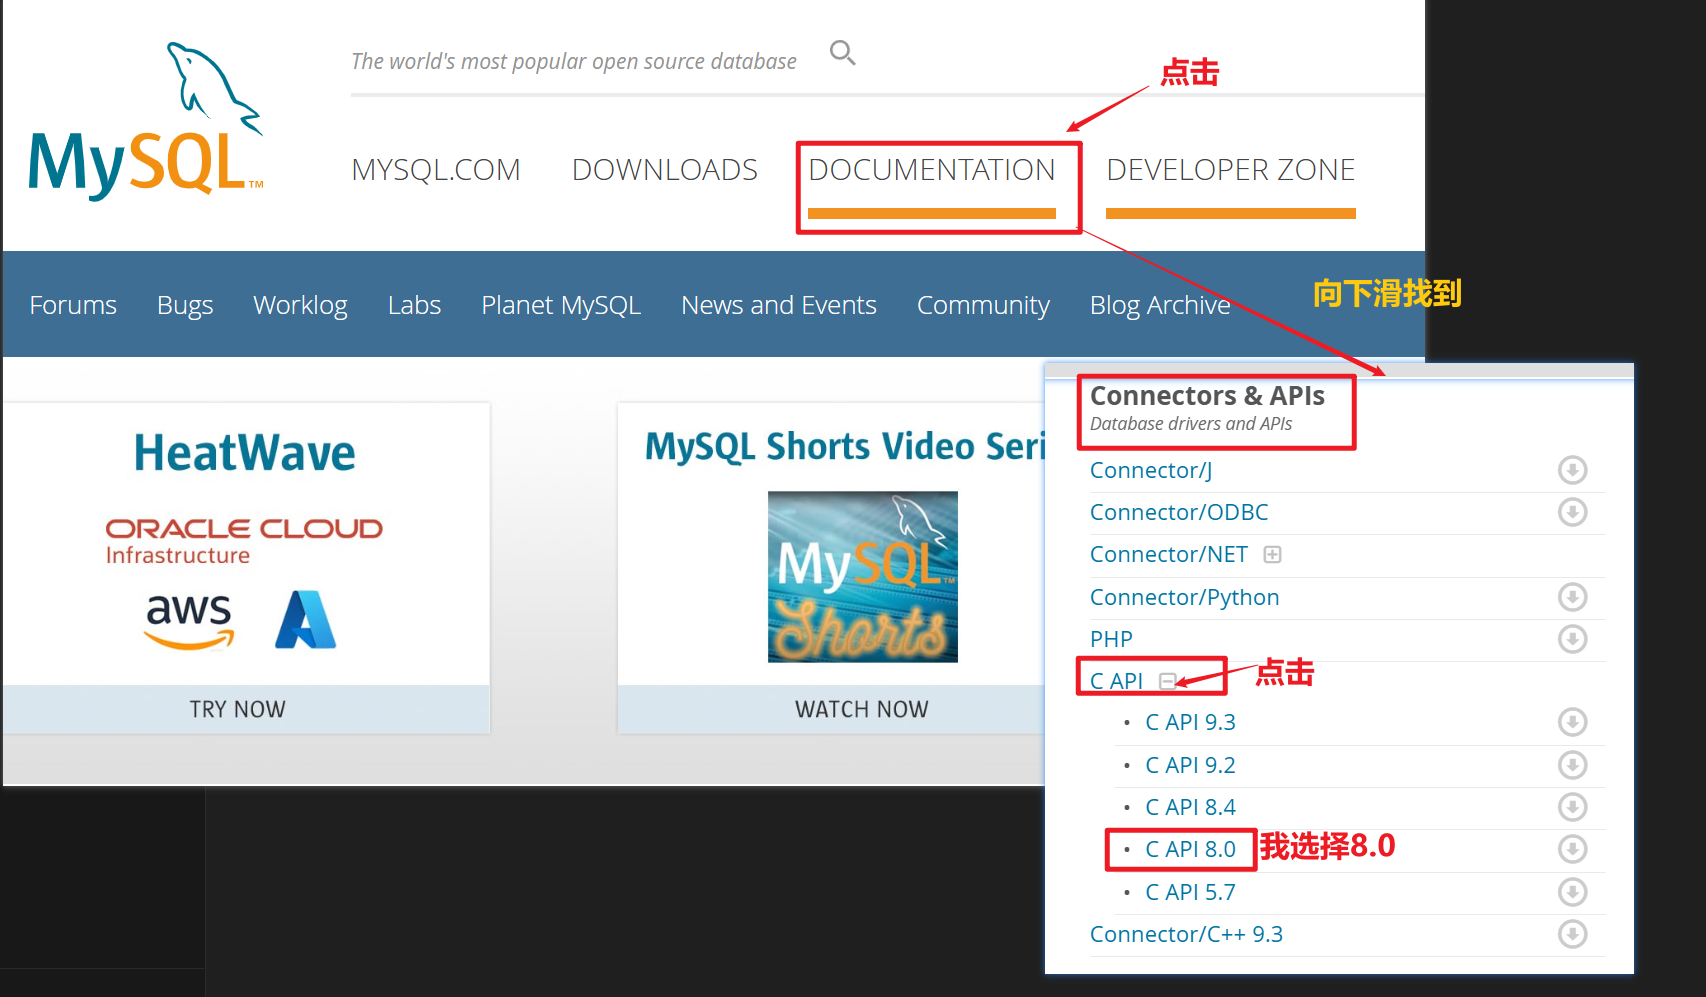Click PHP row download arrow icon

pyautogui.click(x=1572, y=639)
